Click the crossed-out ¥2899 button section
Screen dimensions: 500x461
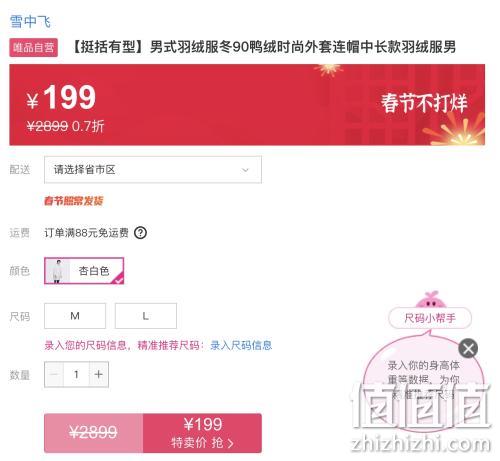(x=94, y=433)
